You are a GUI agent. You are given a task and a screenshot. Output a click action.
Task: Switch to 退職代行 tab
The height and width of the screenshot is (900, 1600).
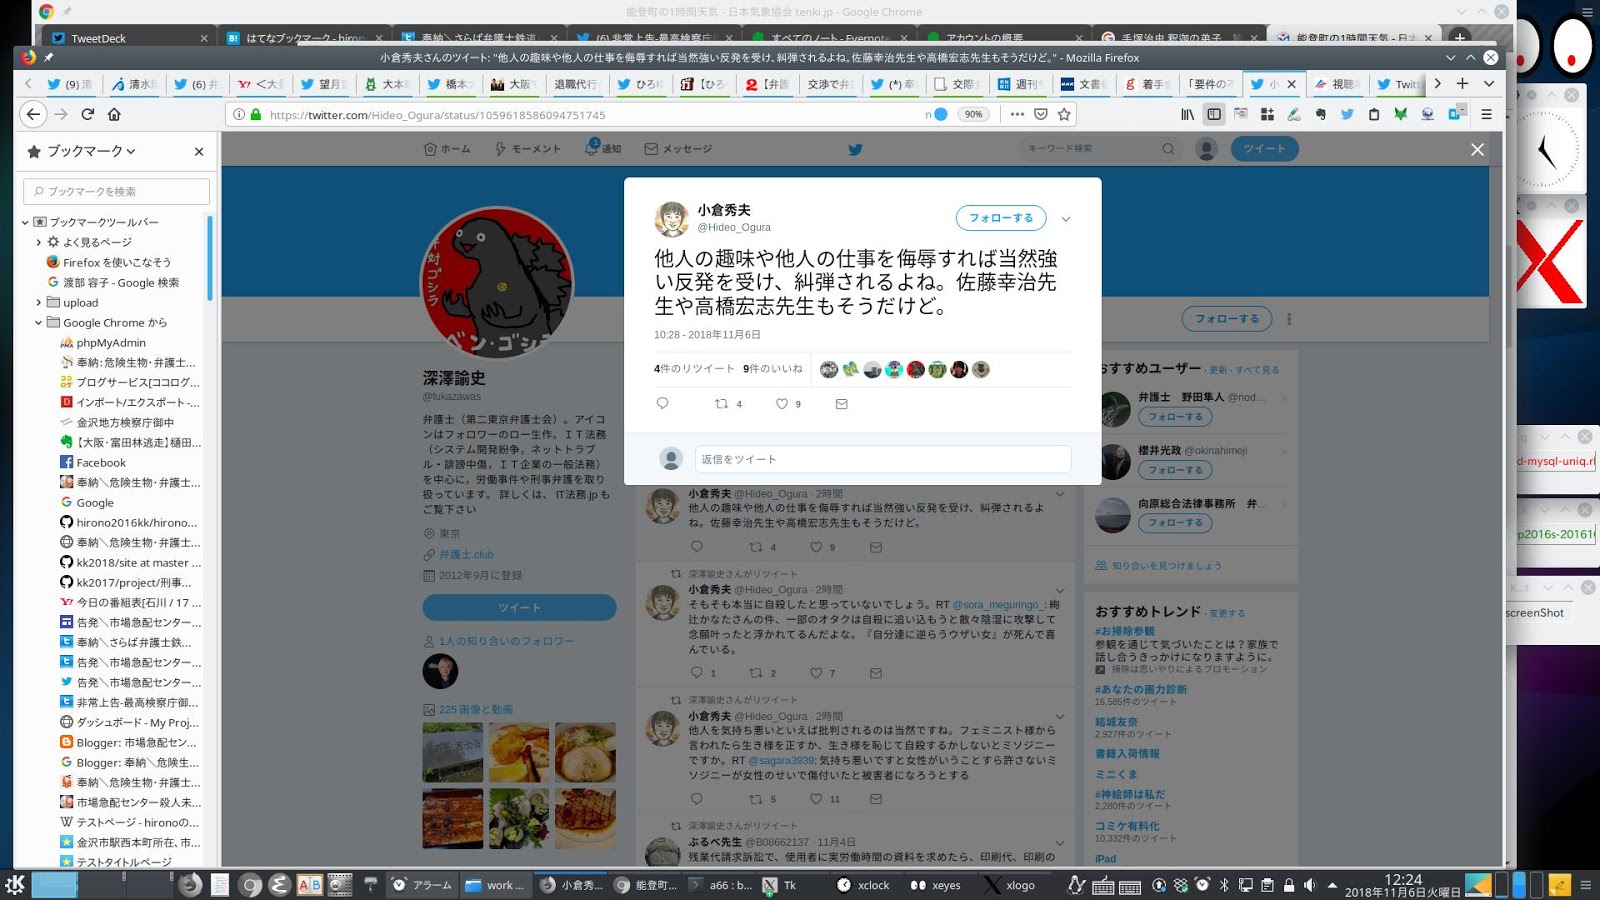coord(575,84)
